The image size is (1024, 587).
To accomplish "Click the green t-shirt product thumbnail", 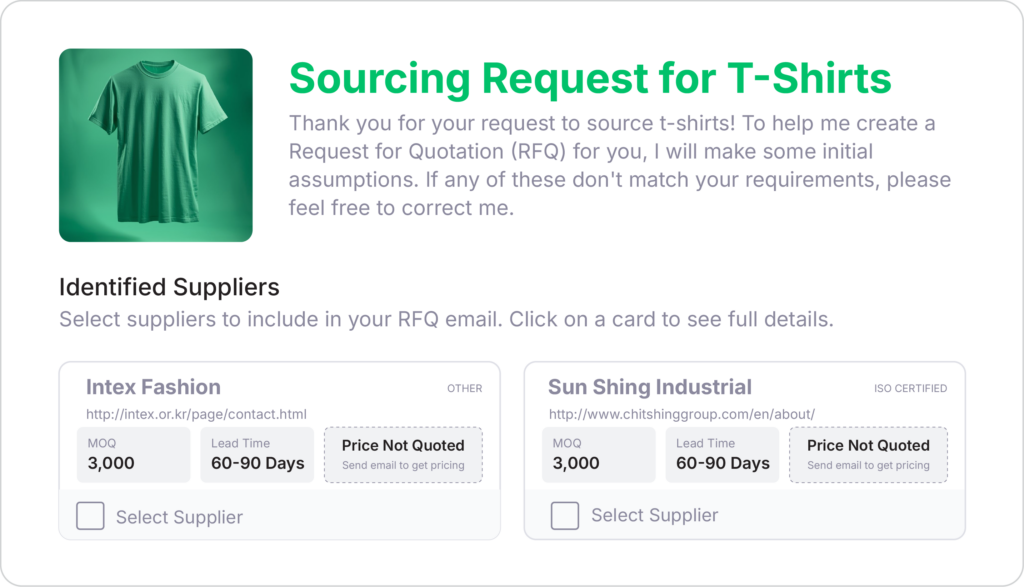I will point(155,145).
